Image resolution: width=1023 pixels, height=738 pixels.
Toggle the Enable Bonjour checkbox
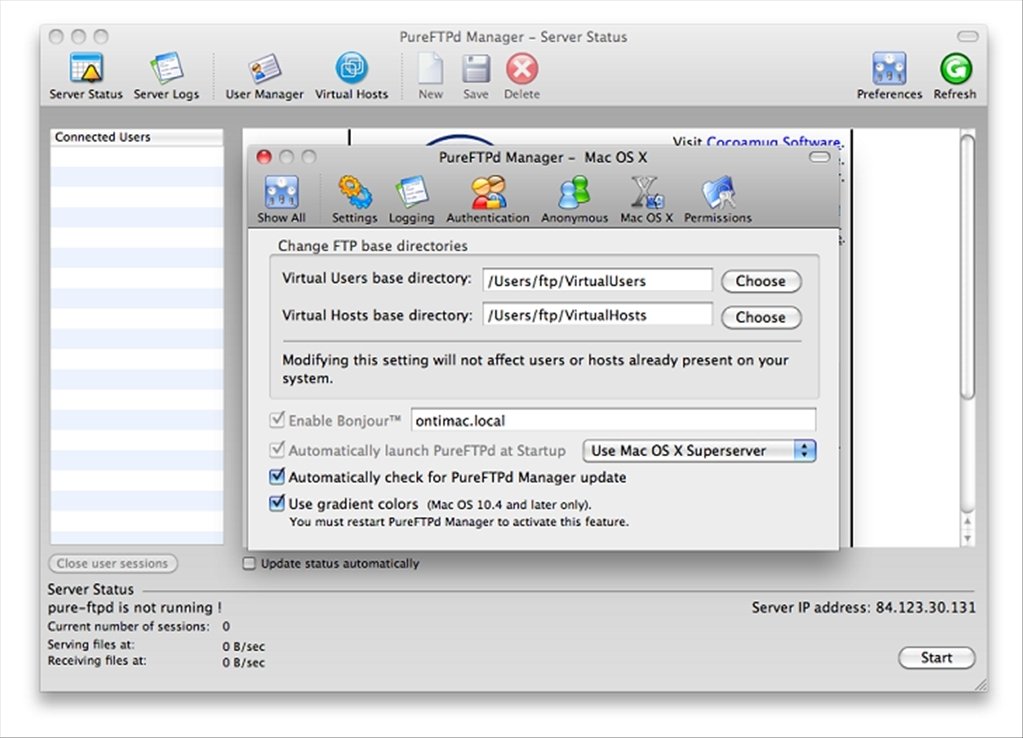coord(277,420)
